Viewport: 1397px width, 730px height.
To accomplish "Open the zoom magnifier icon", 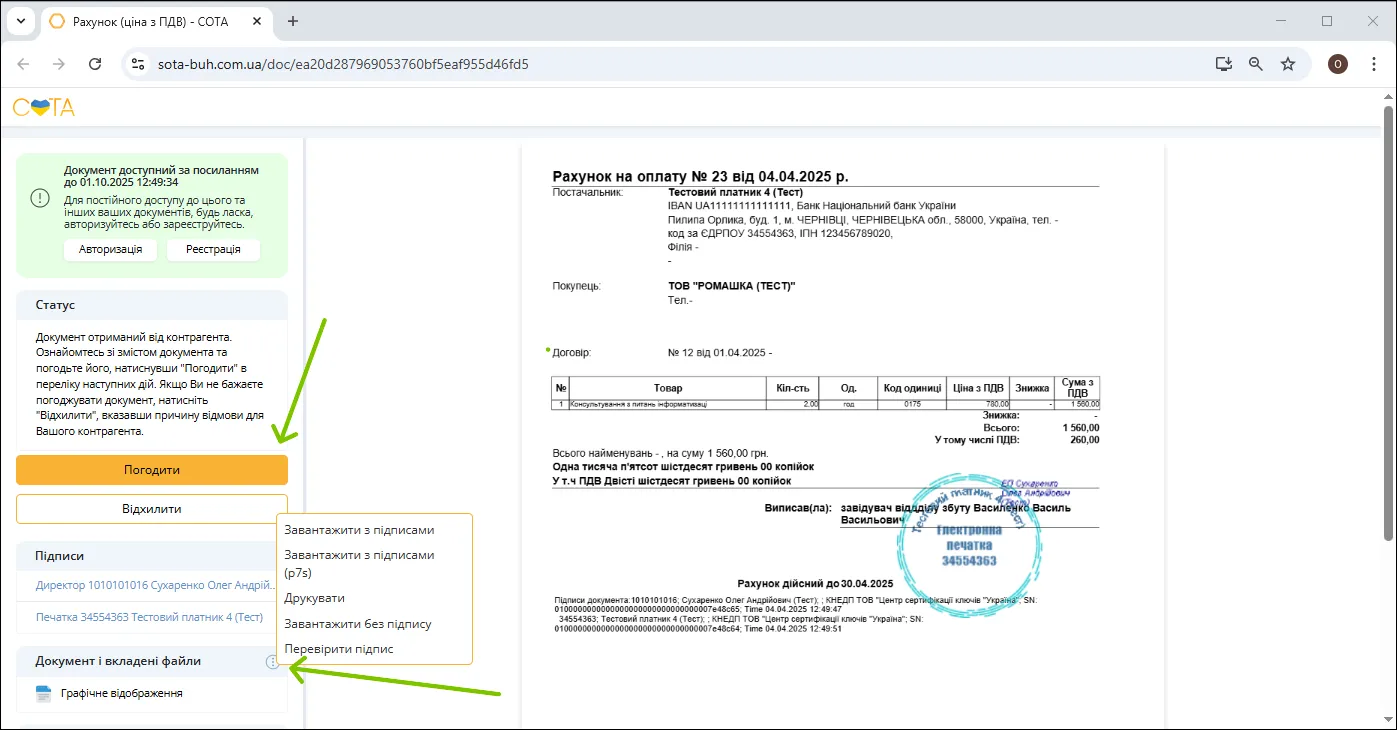I will pyautogui.click(x=1256, y=64).
